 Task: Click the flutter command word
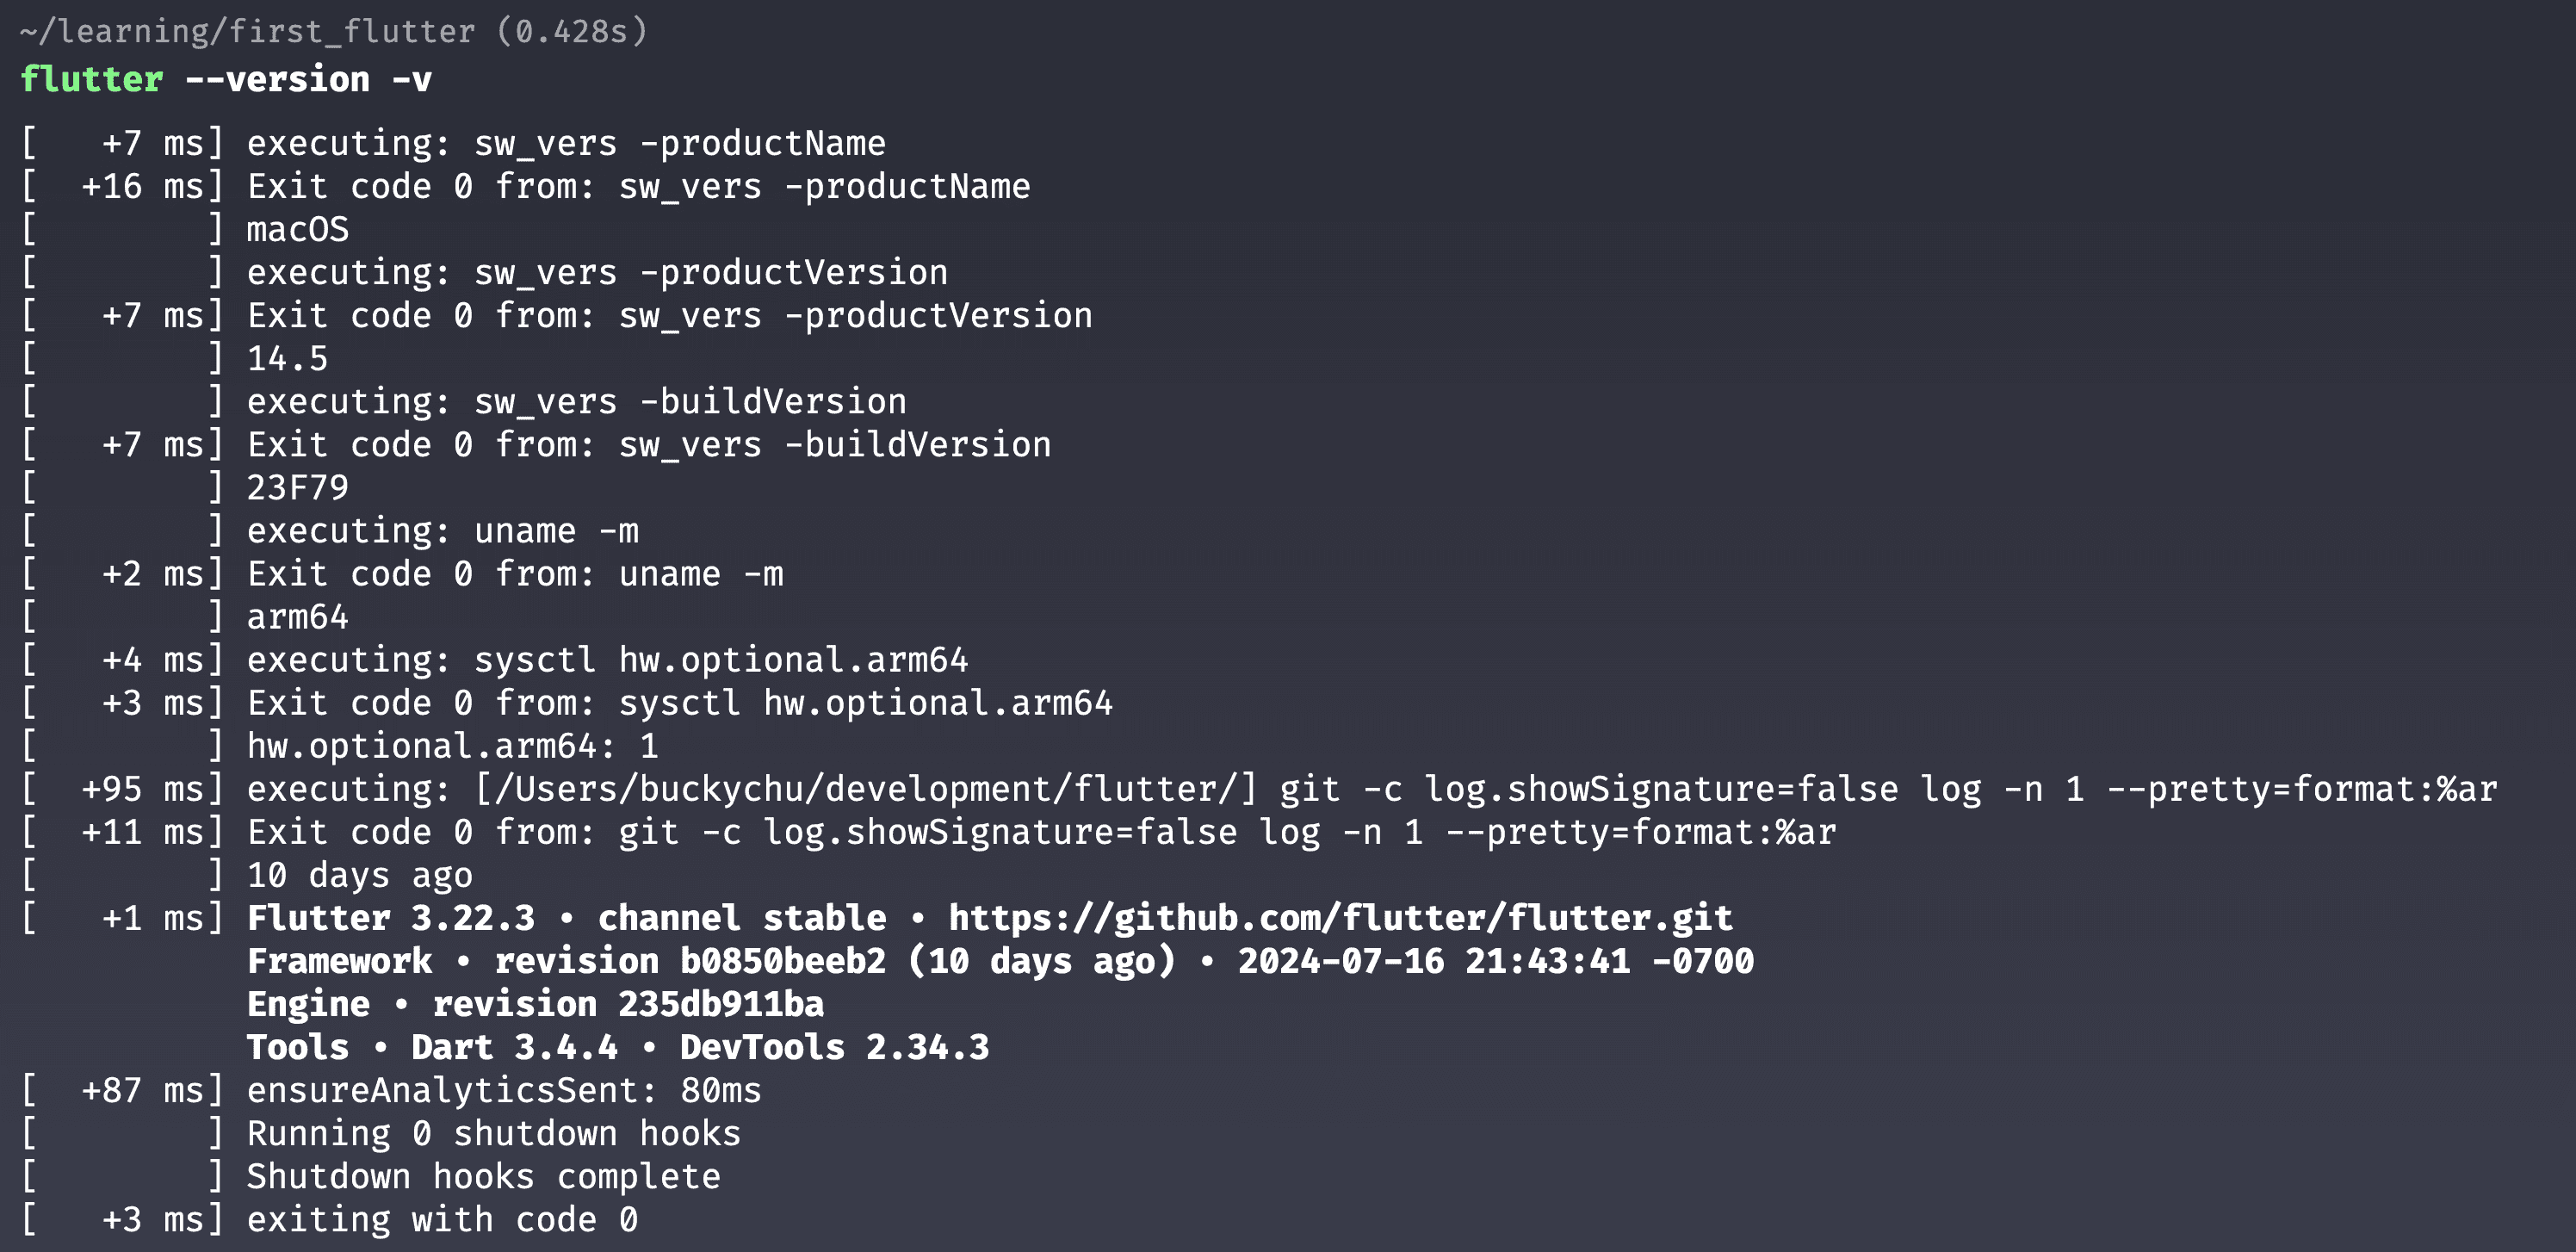click(92, 79)
